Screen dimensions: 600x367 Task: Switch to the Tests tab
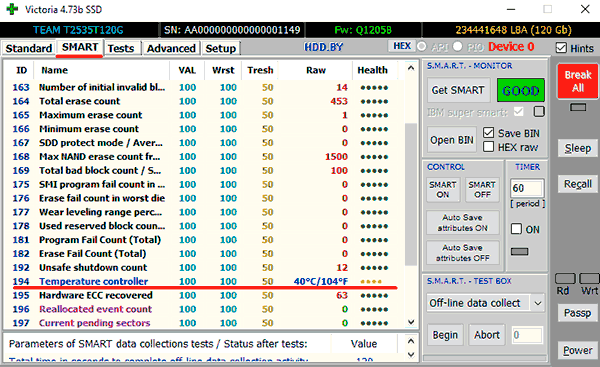[x=121, y=49]
